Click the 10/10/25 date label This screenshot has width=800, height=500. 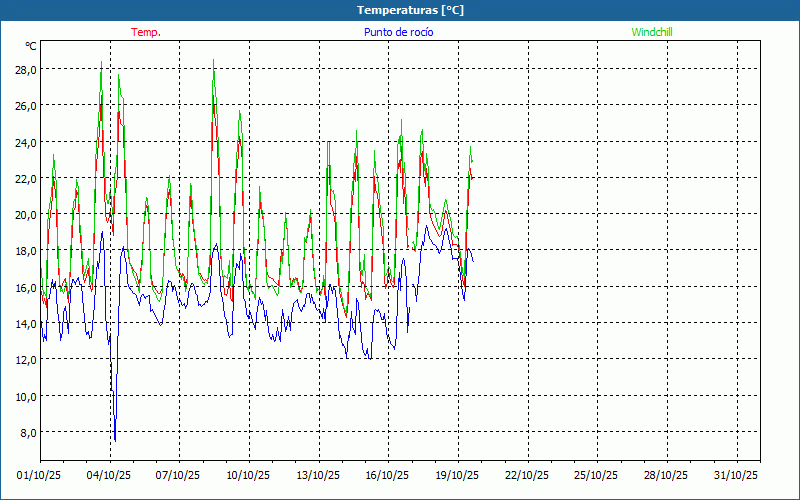pos(249,475)
